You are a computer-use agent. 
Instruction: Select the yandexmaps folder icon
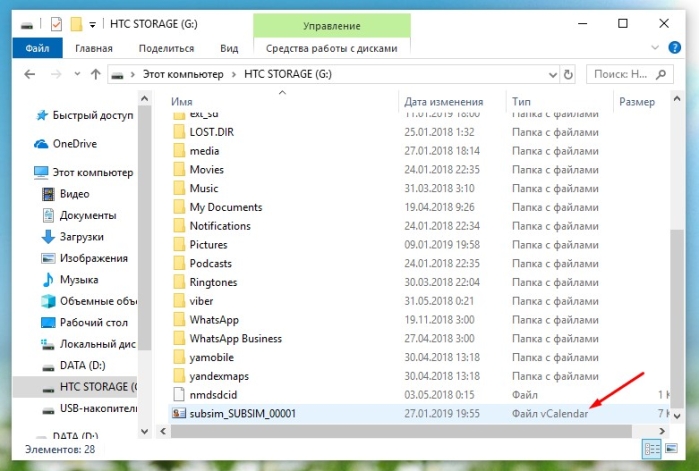click(179, 376)
